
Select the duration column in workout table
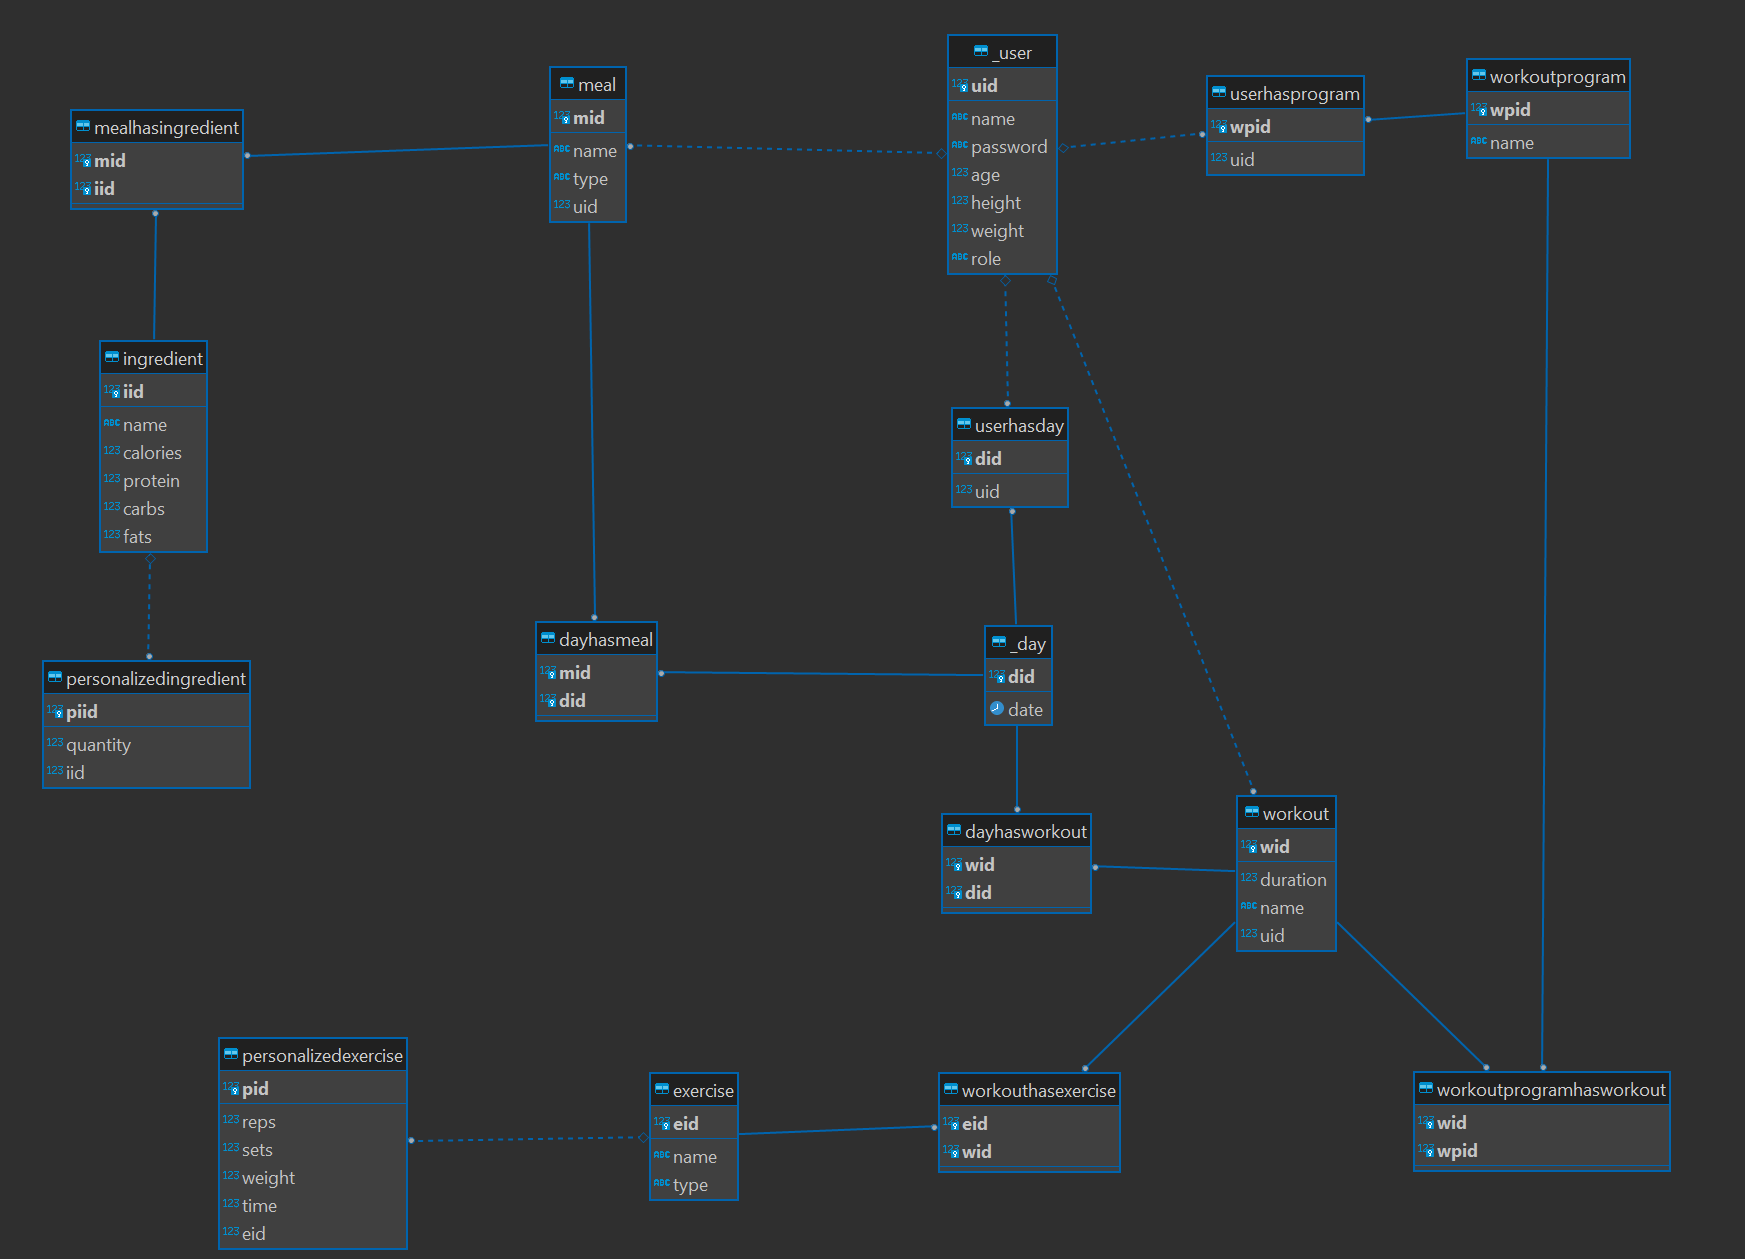coord(1292,880)
